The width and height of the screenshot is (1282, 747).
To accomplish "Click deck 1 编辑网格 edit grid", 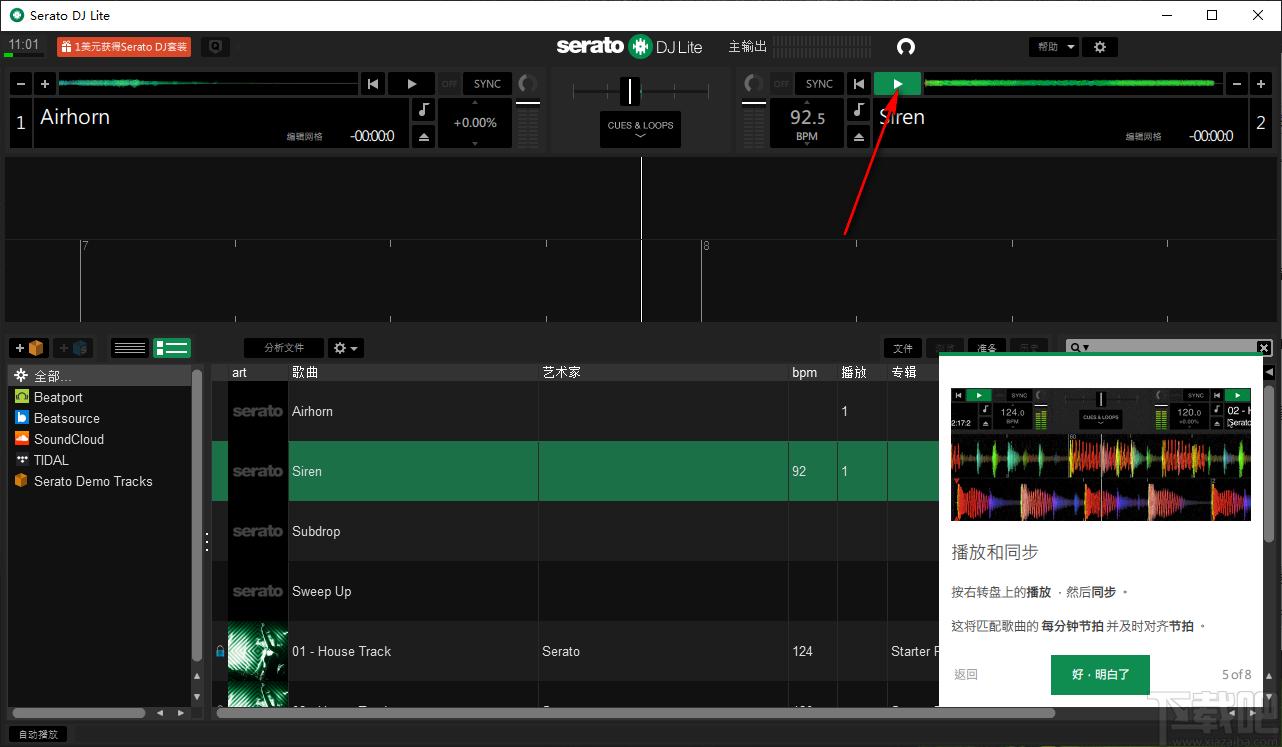I will [305, 137].
